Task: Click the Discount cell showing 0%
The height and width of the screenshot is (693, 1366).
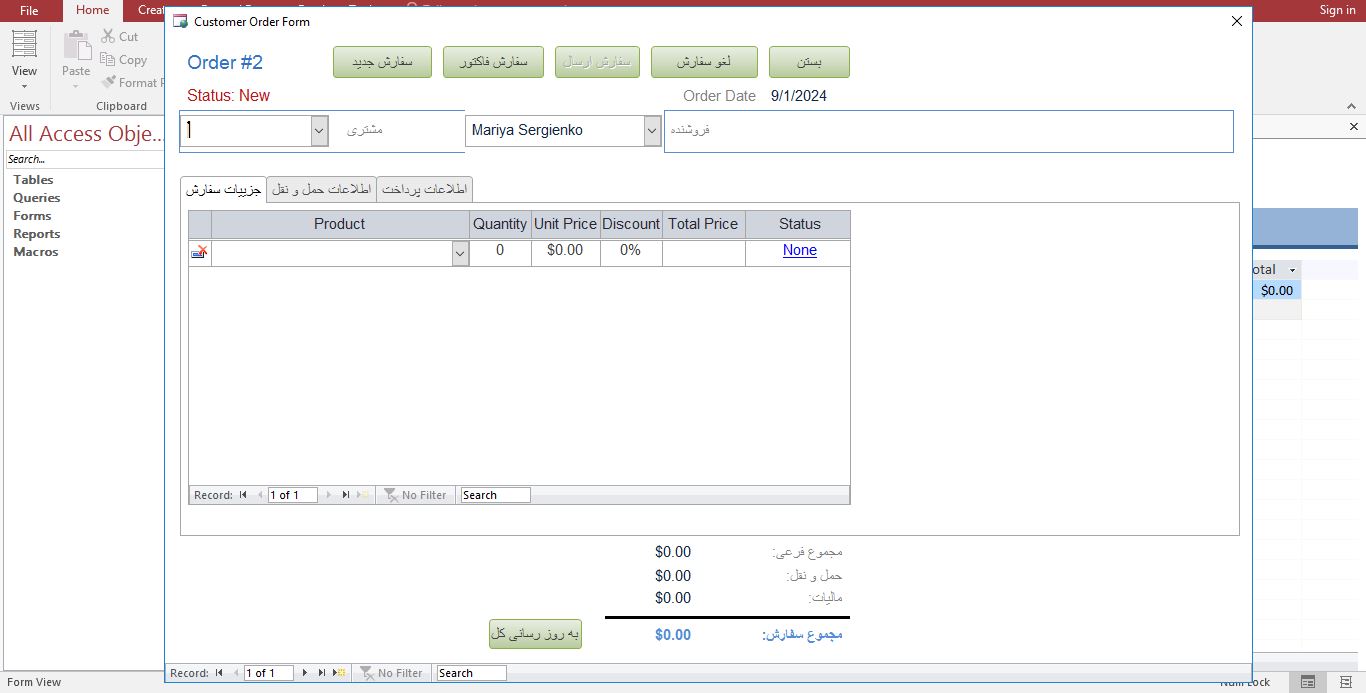Action: click(630, 251)
